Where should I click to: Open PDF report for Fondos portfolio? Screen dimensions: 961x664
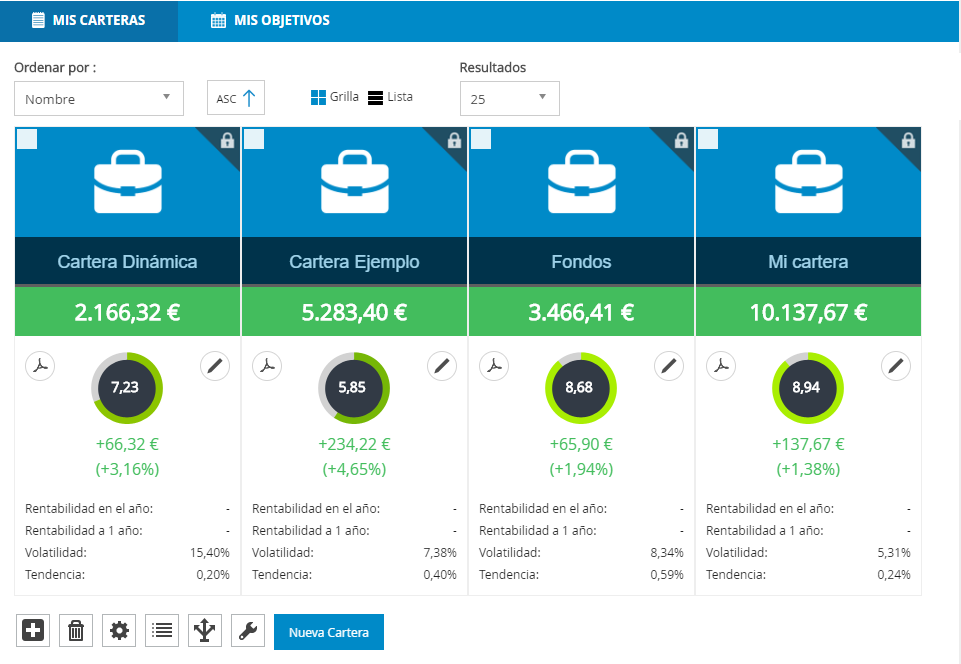coord(494,366)
